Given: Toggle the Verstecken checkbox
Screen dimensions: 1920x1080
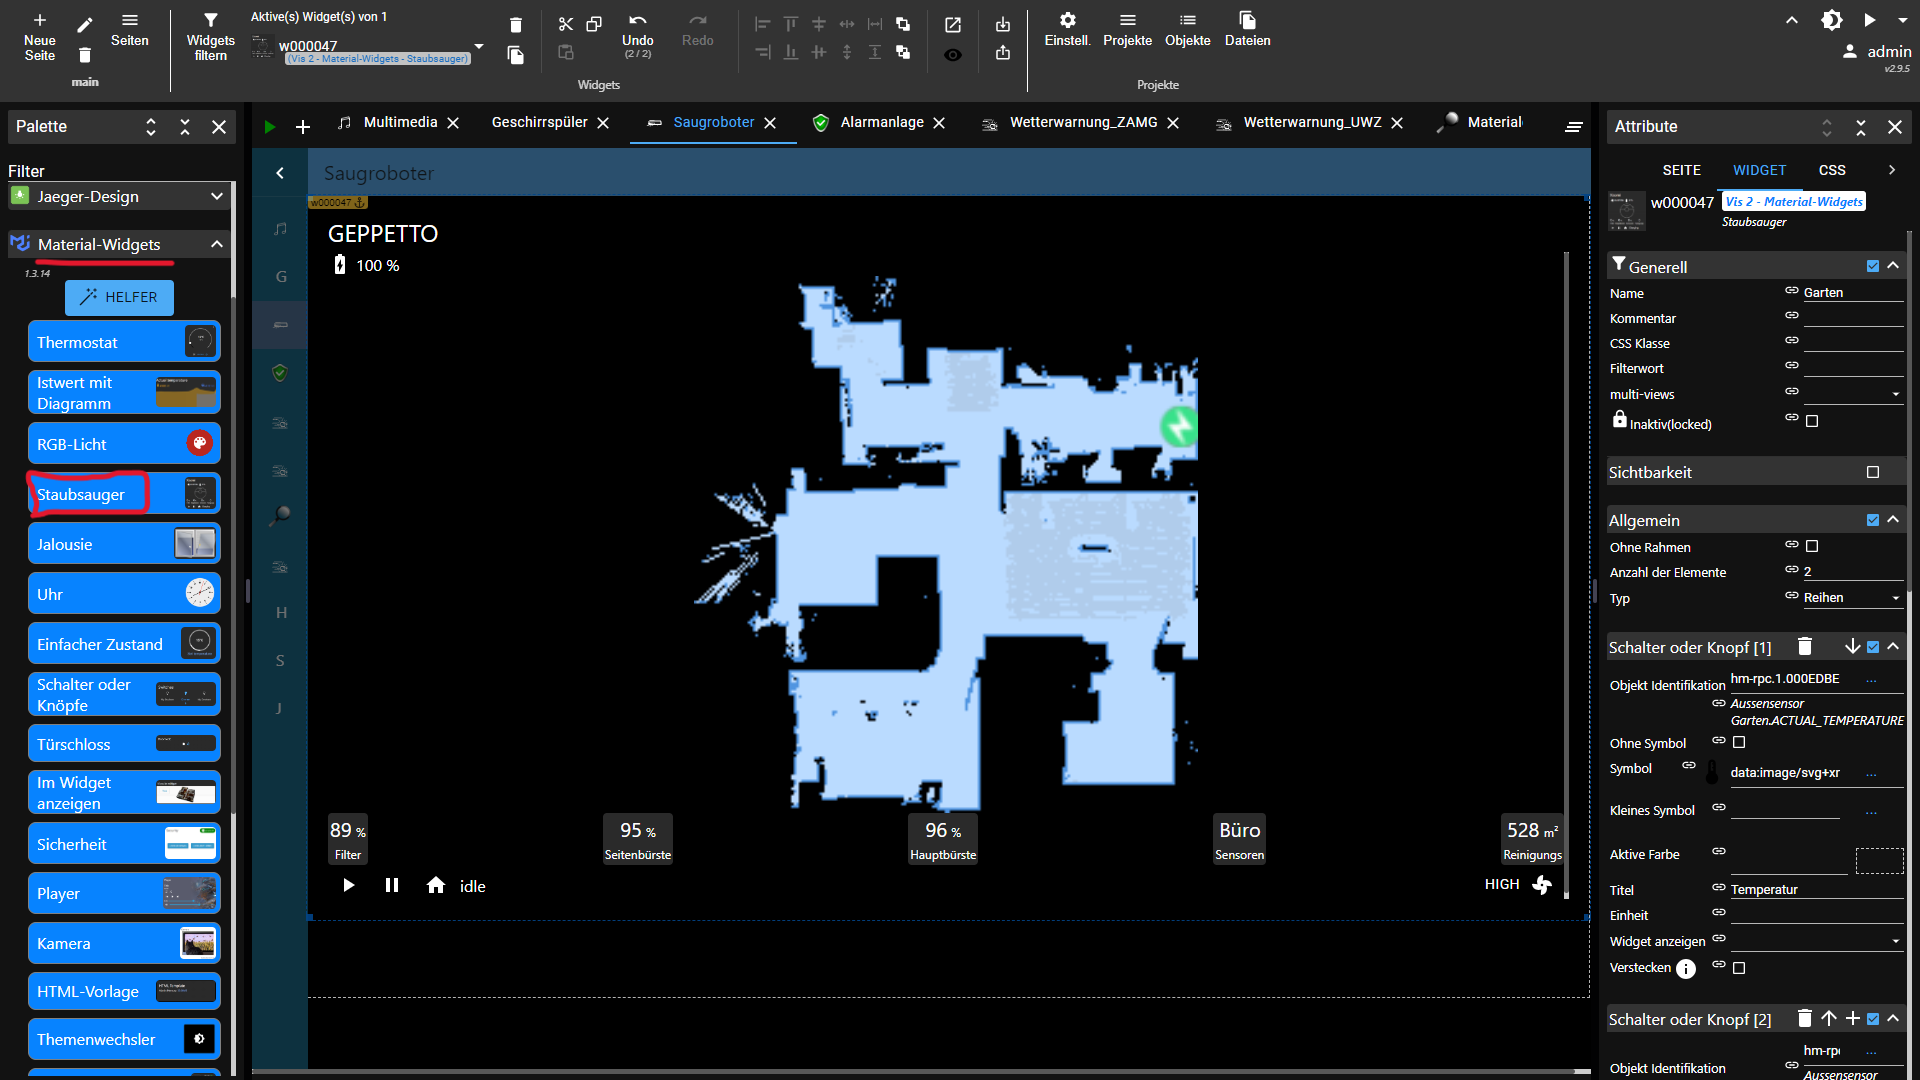Looking at the screenshot, I should click(x=1739, y=968).
